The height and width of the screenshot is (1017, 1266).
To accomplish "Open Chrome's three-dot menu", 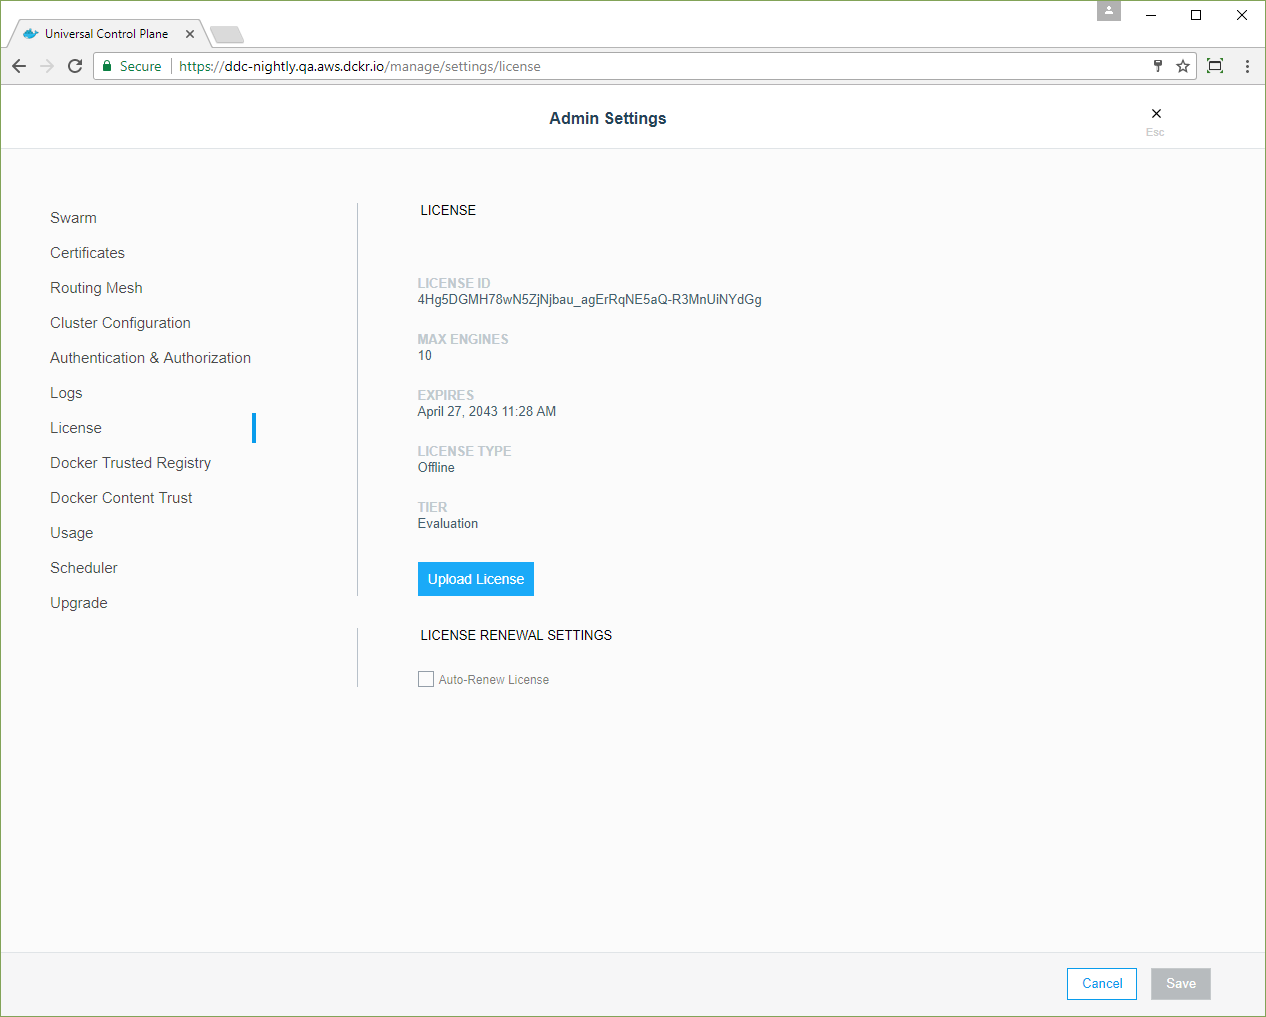I will 1247,66.
